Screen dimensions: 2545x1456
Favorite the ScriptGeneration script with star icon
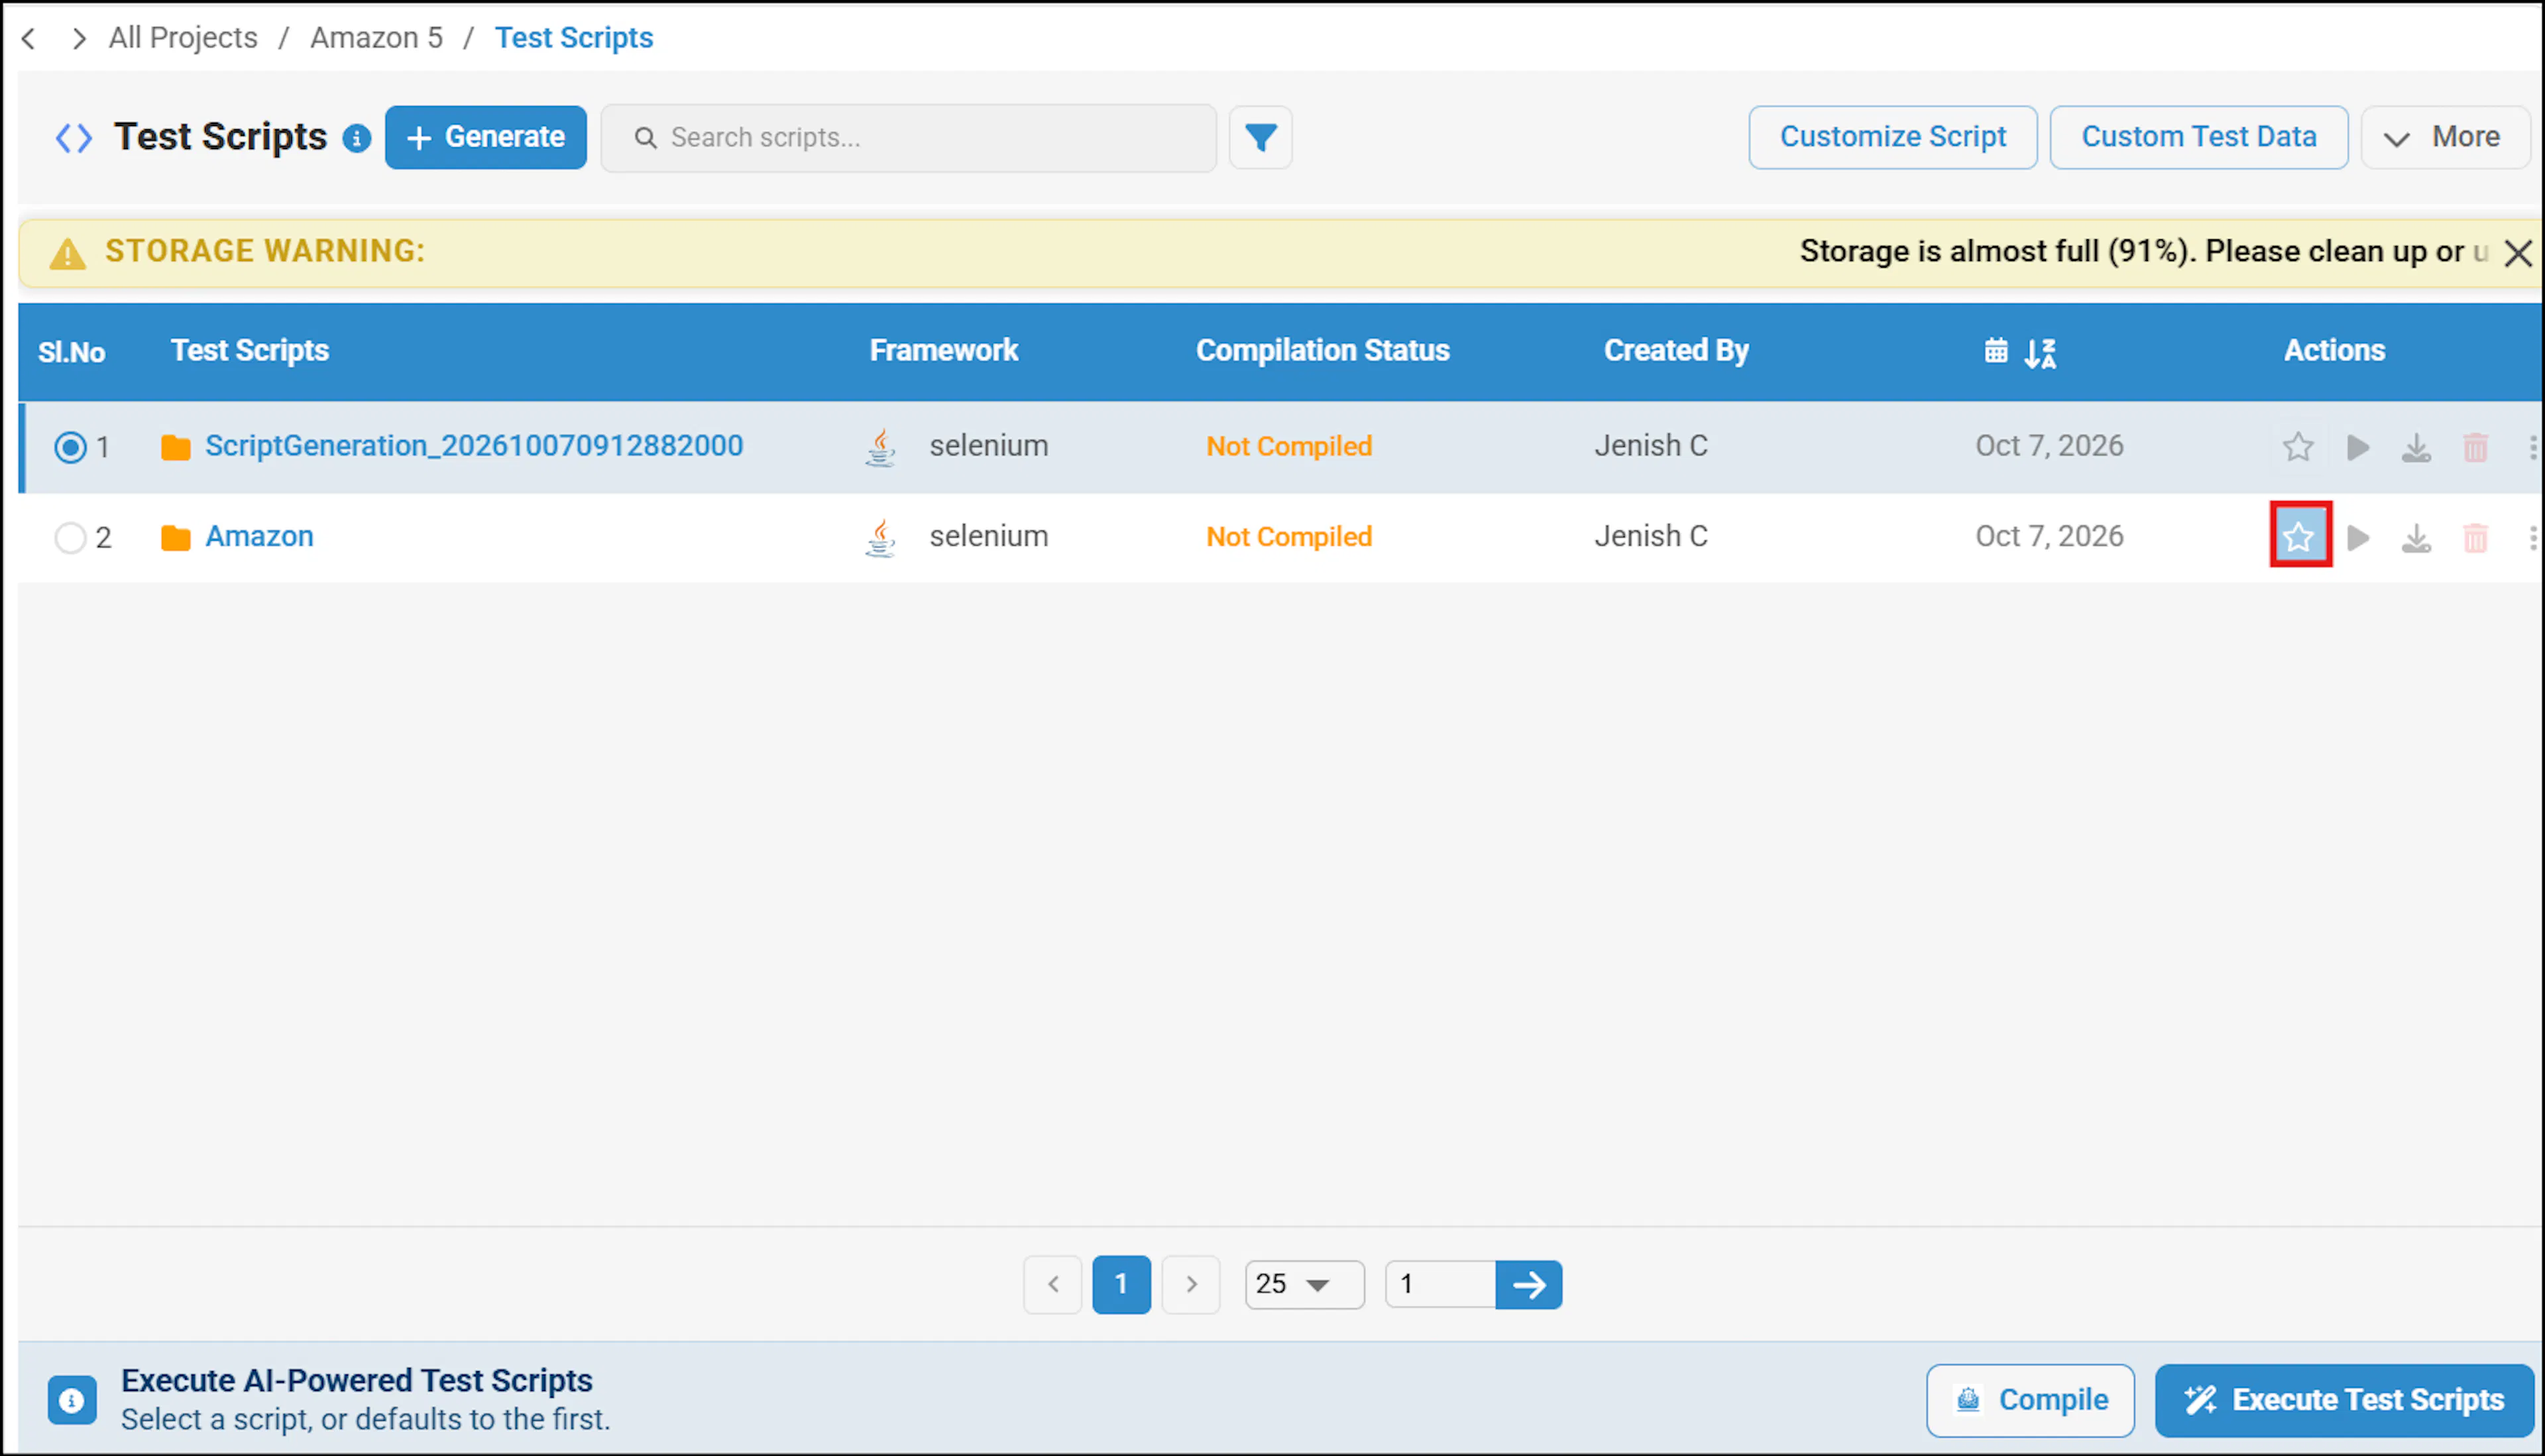pyautogui.click(x=2298, y=446)
